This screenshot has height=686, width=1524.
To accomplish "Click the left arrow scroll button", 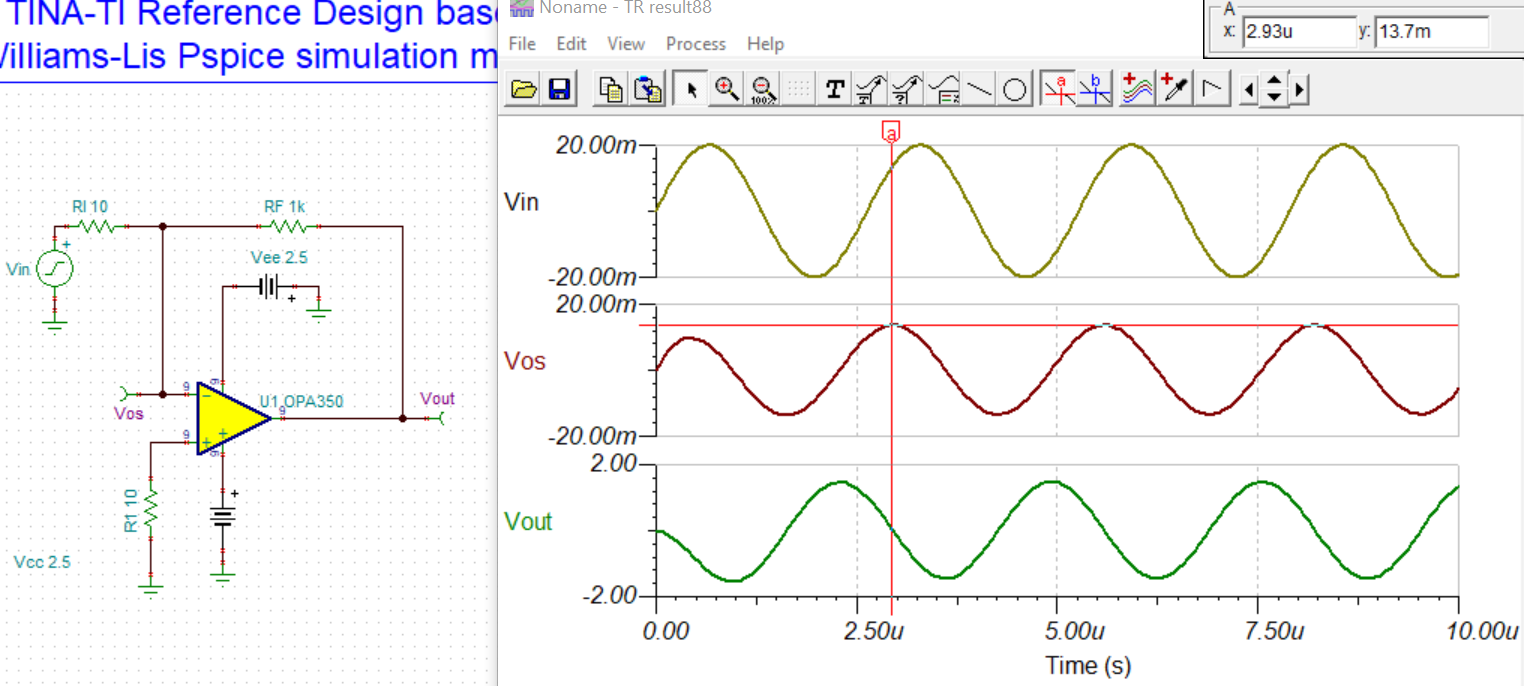I will 1247,90.
